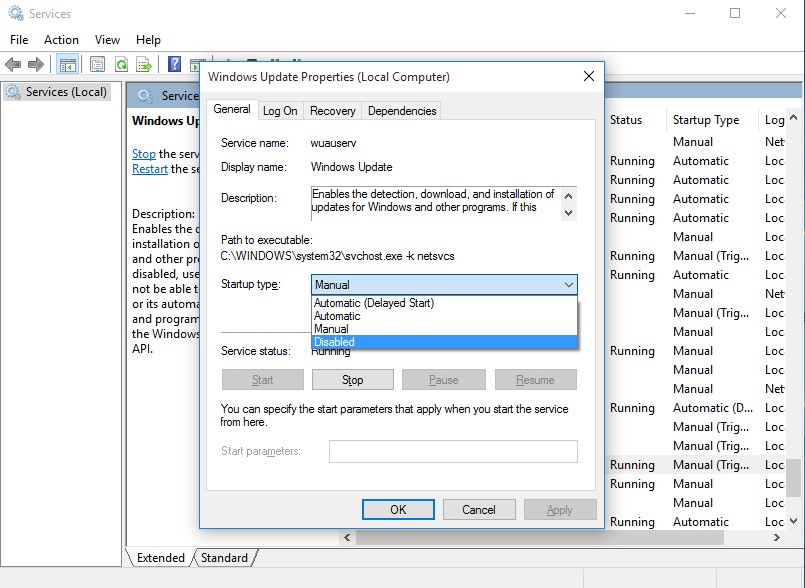This screenshot has width=805, height=588.
Task: Click the greyed-out Start button
Action: pyautogui.click(x=262, y=380)
